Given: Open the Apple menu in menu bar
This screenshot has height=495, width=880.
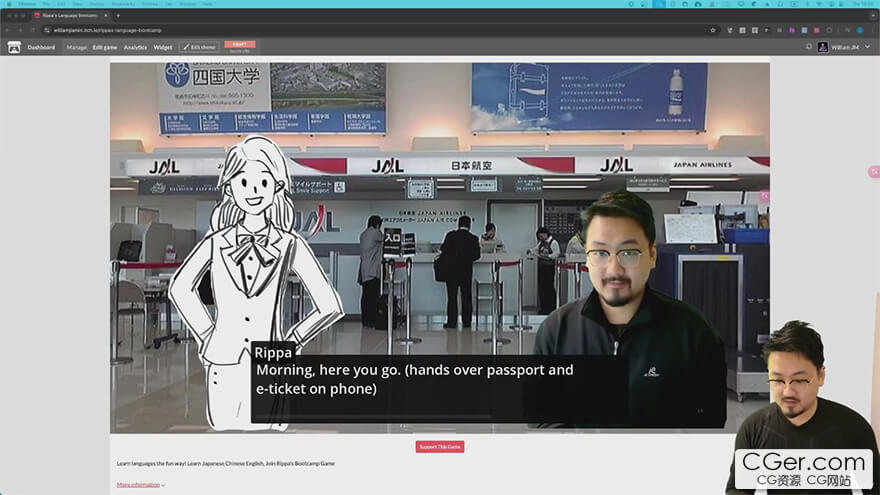Looking at the screenshot, I should point(9,4).
